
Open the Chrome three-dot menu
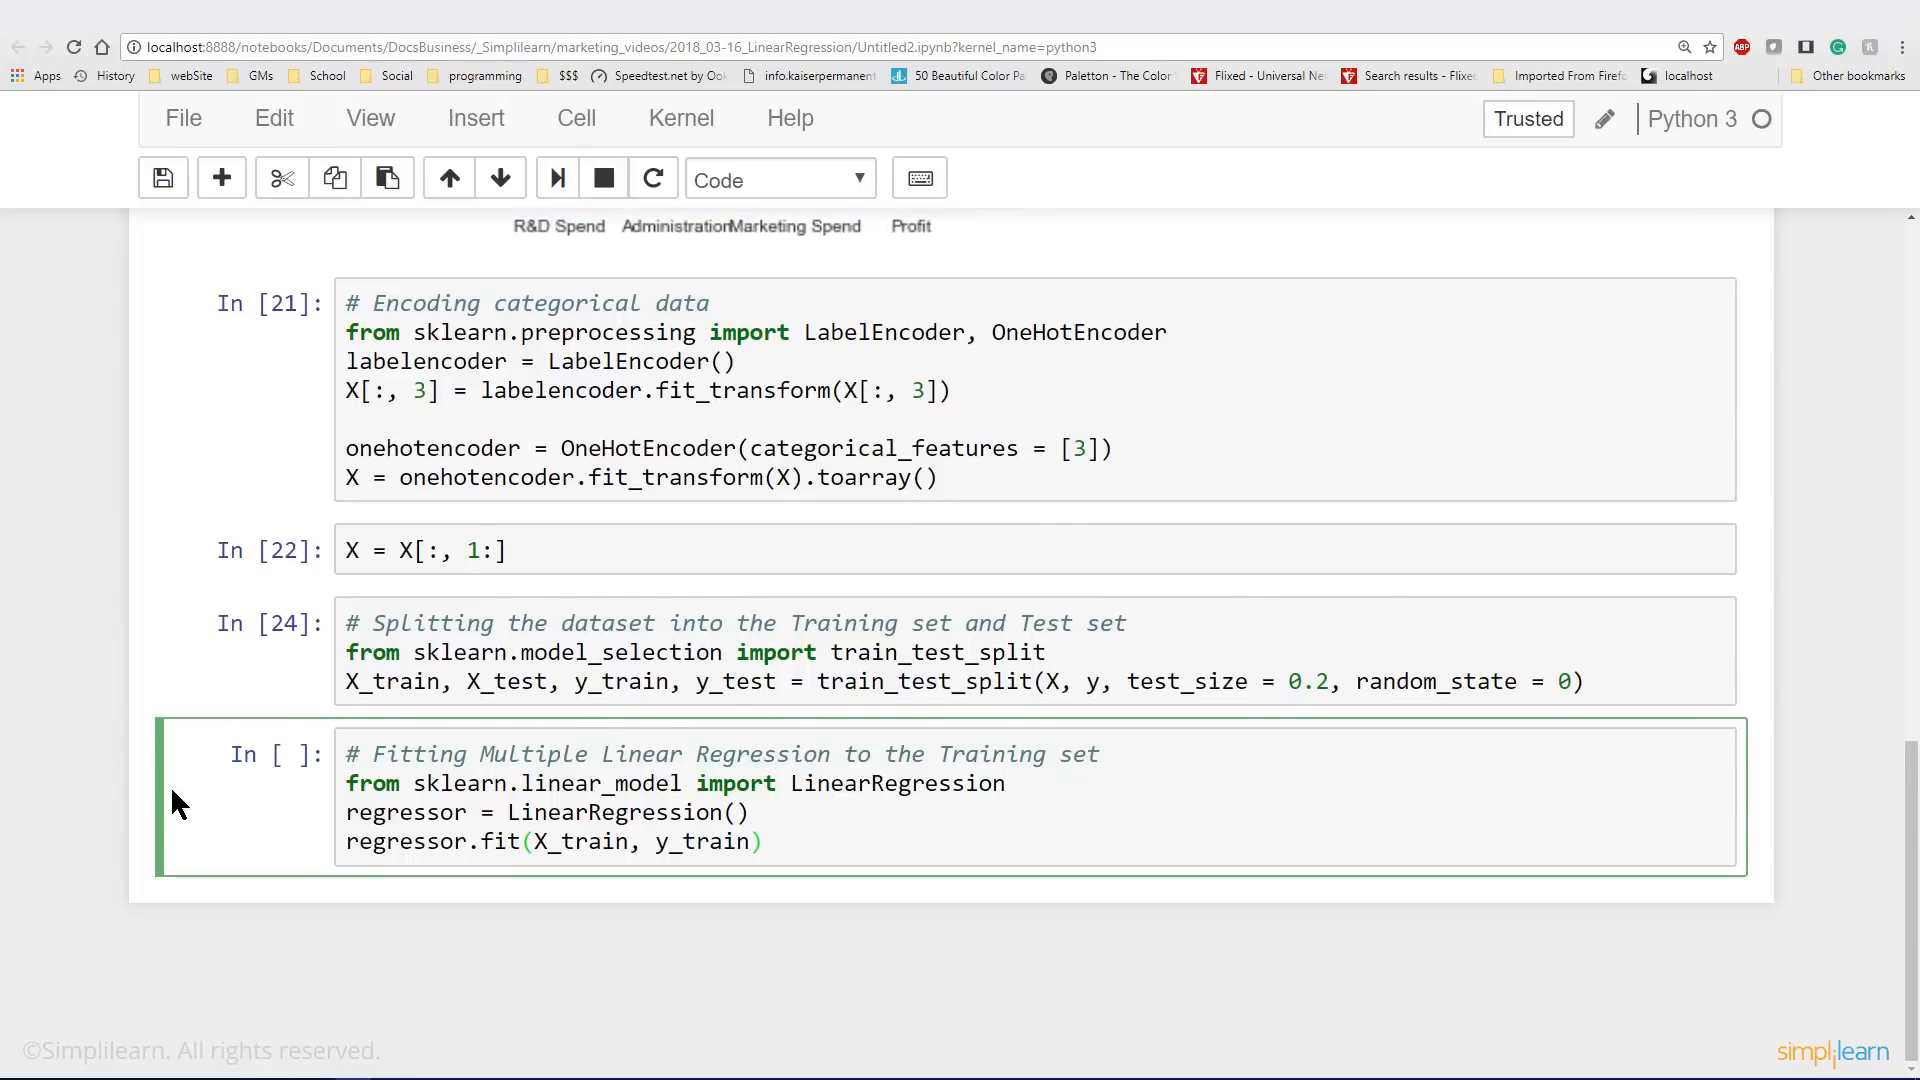point(1902,47)
